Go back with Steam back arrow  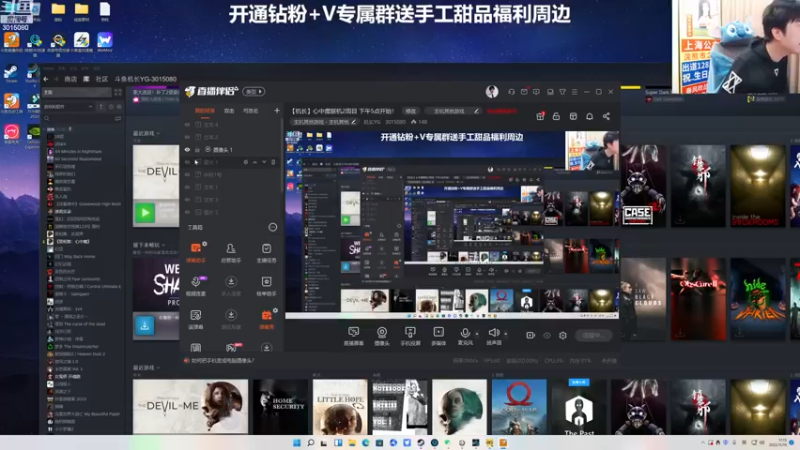[x=46, y=79]
